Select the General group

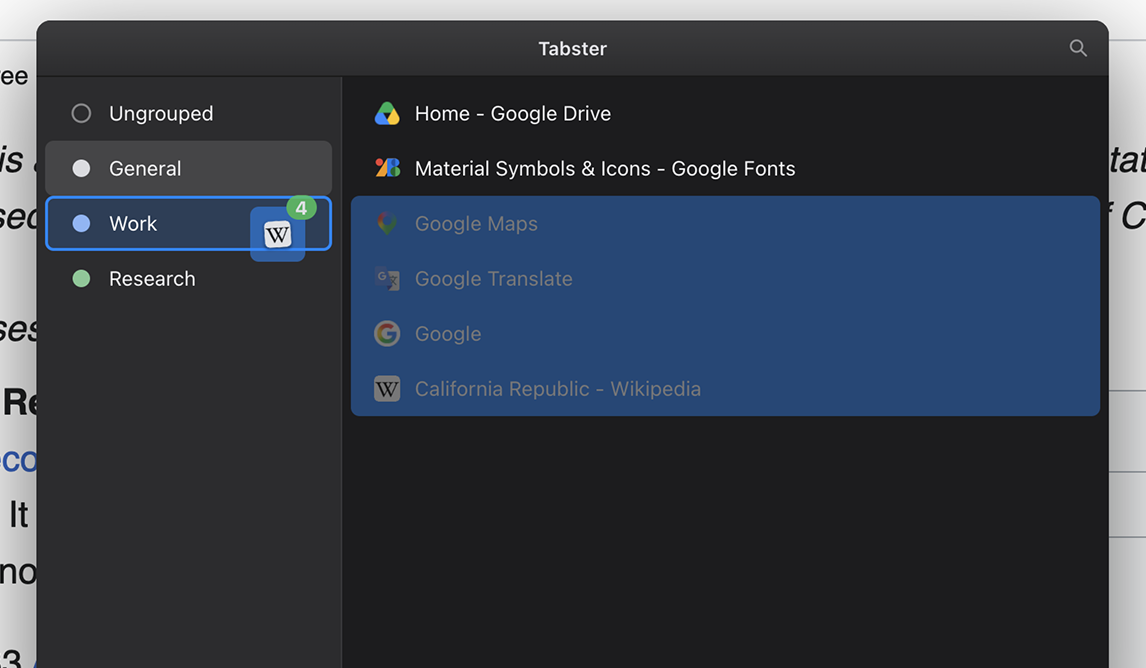[x=189, y=168]
